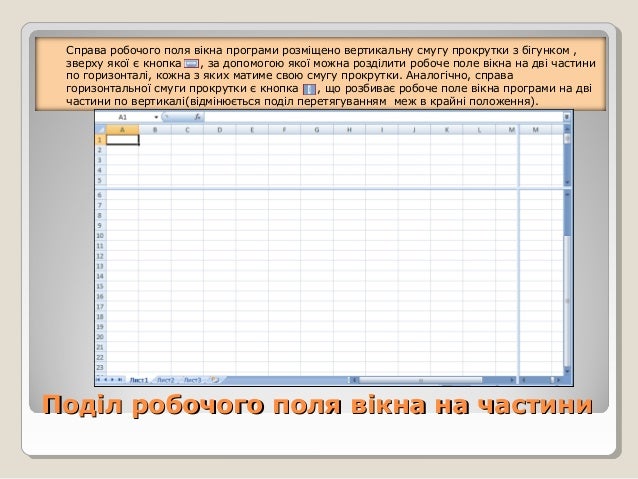
Task: Select row 10 header
Action: click(101, 236)
